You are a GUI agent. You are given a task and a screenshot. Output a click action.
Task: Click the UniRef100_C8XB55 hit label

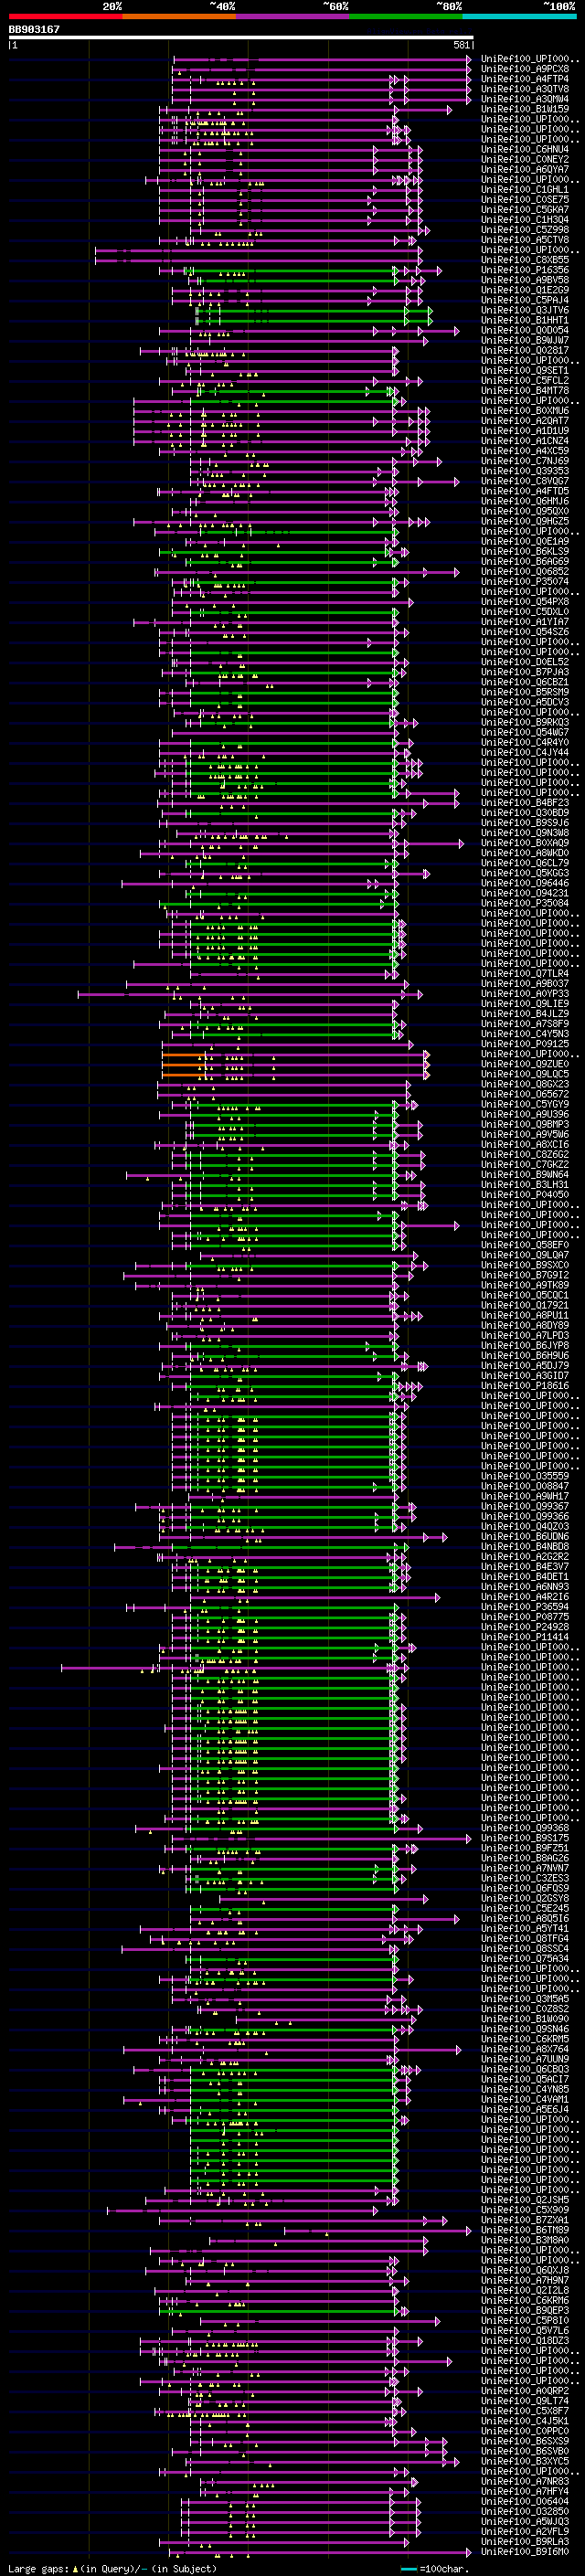pyautogui.click(x=525, y=260)
